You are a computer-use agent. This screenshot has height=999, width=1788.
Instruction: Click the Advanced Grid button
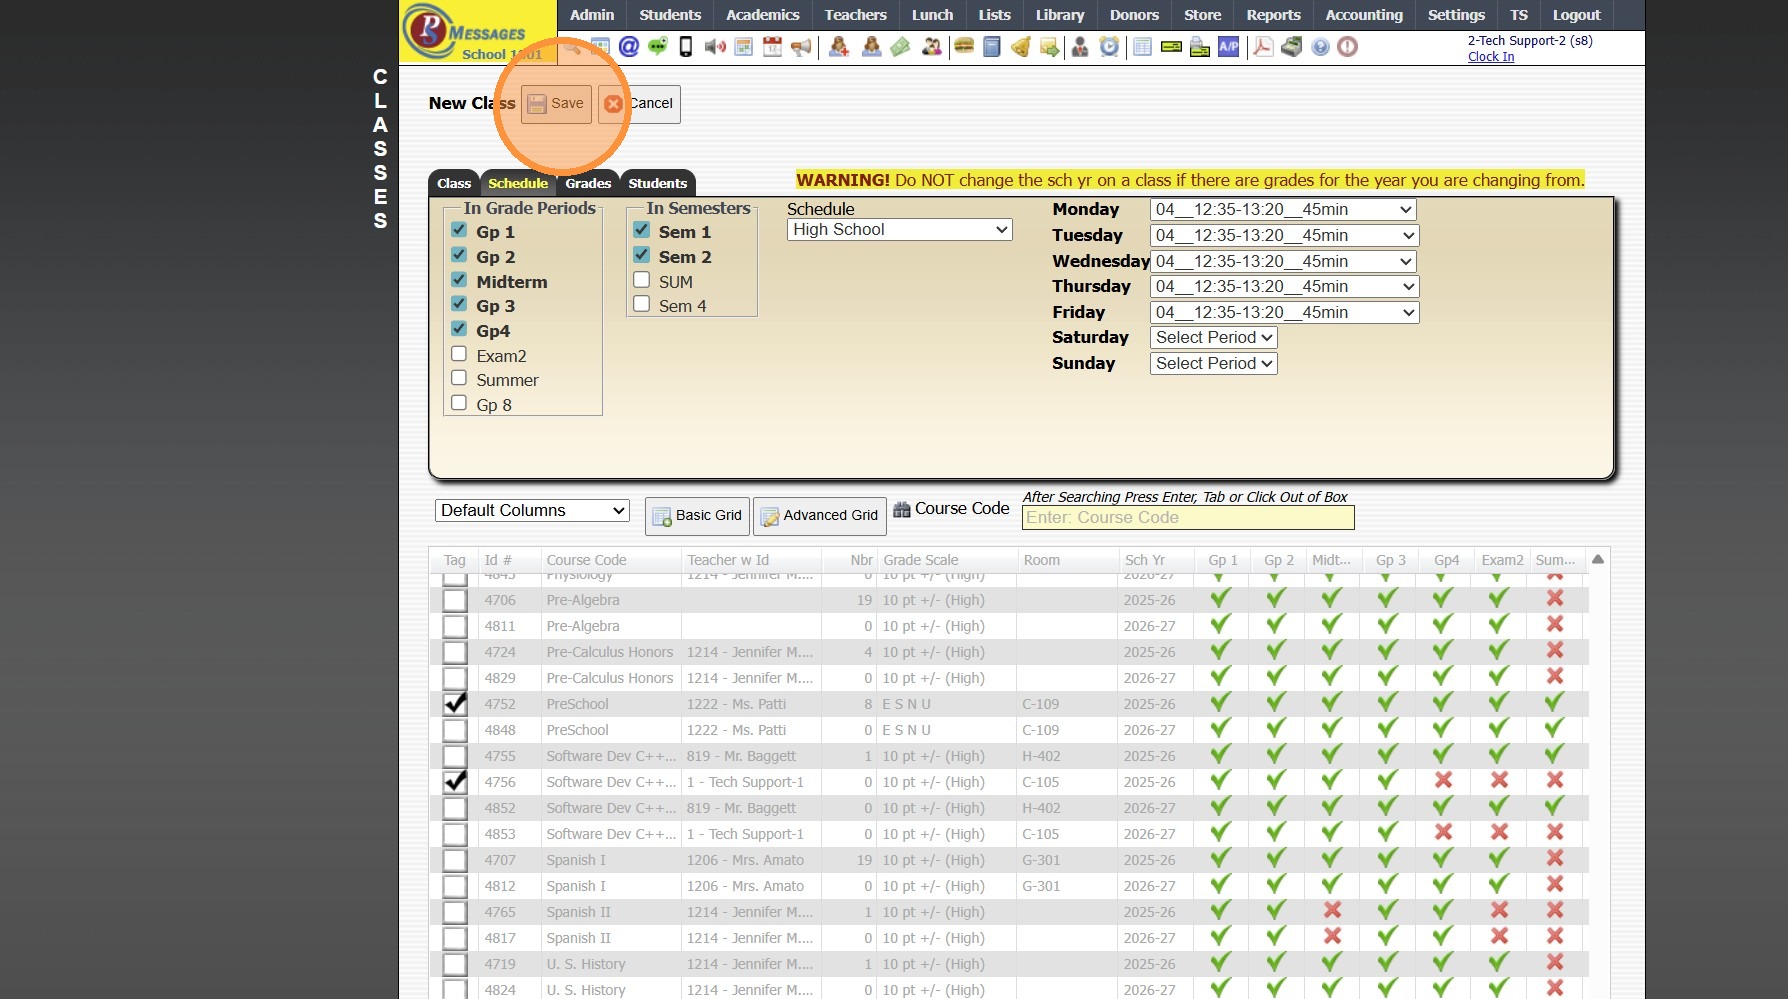point(819,516)
